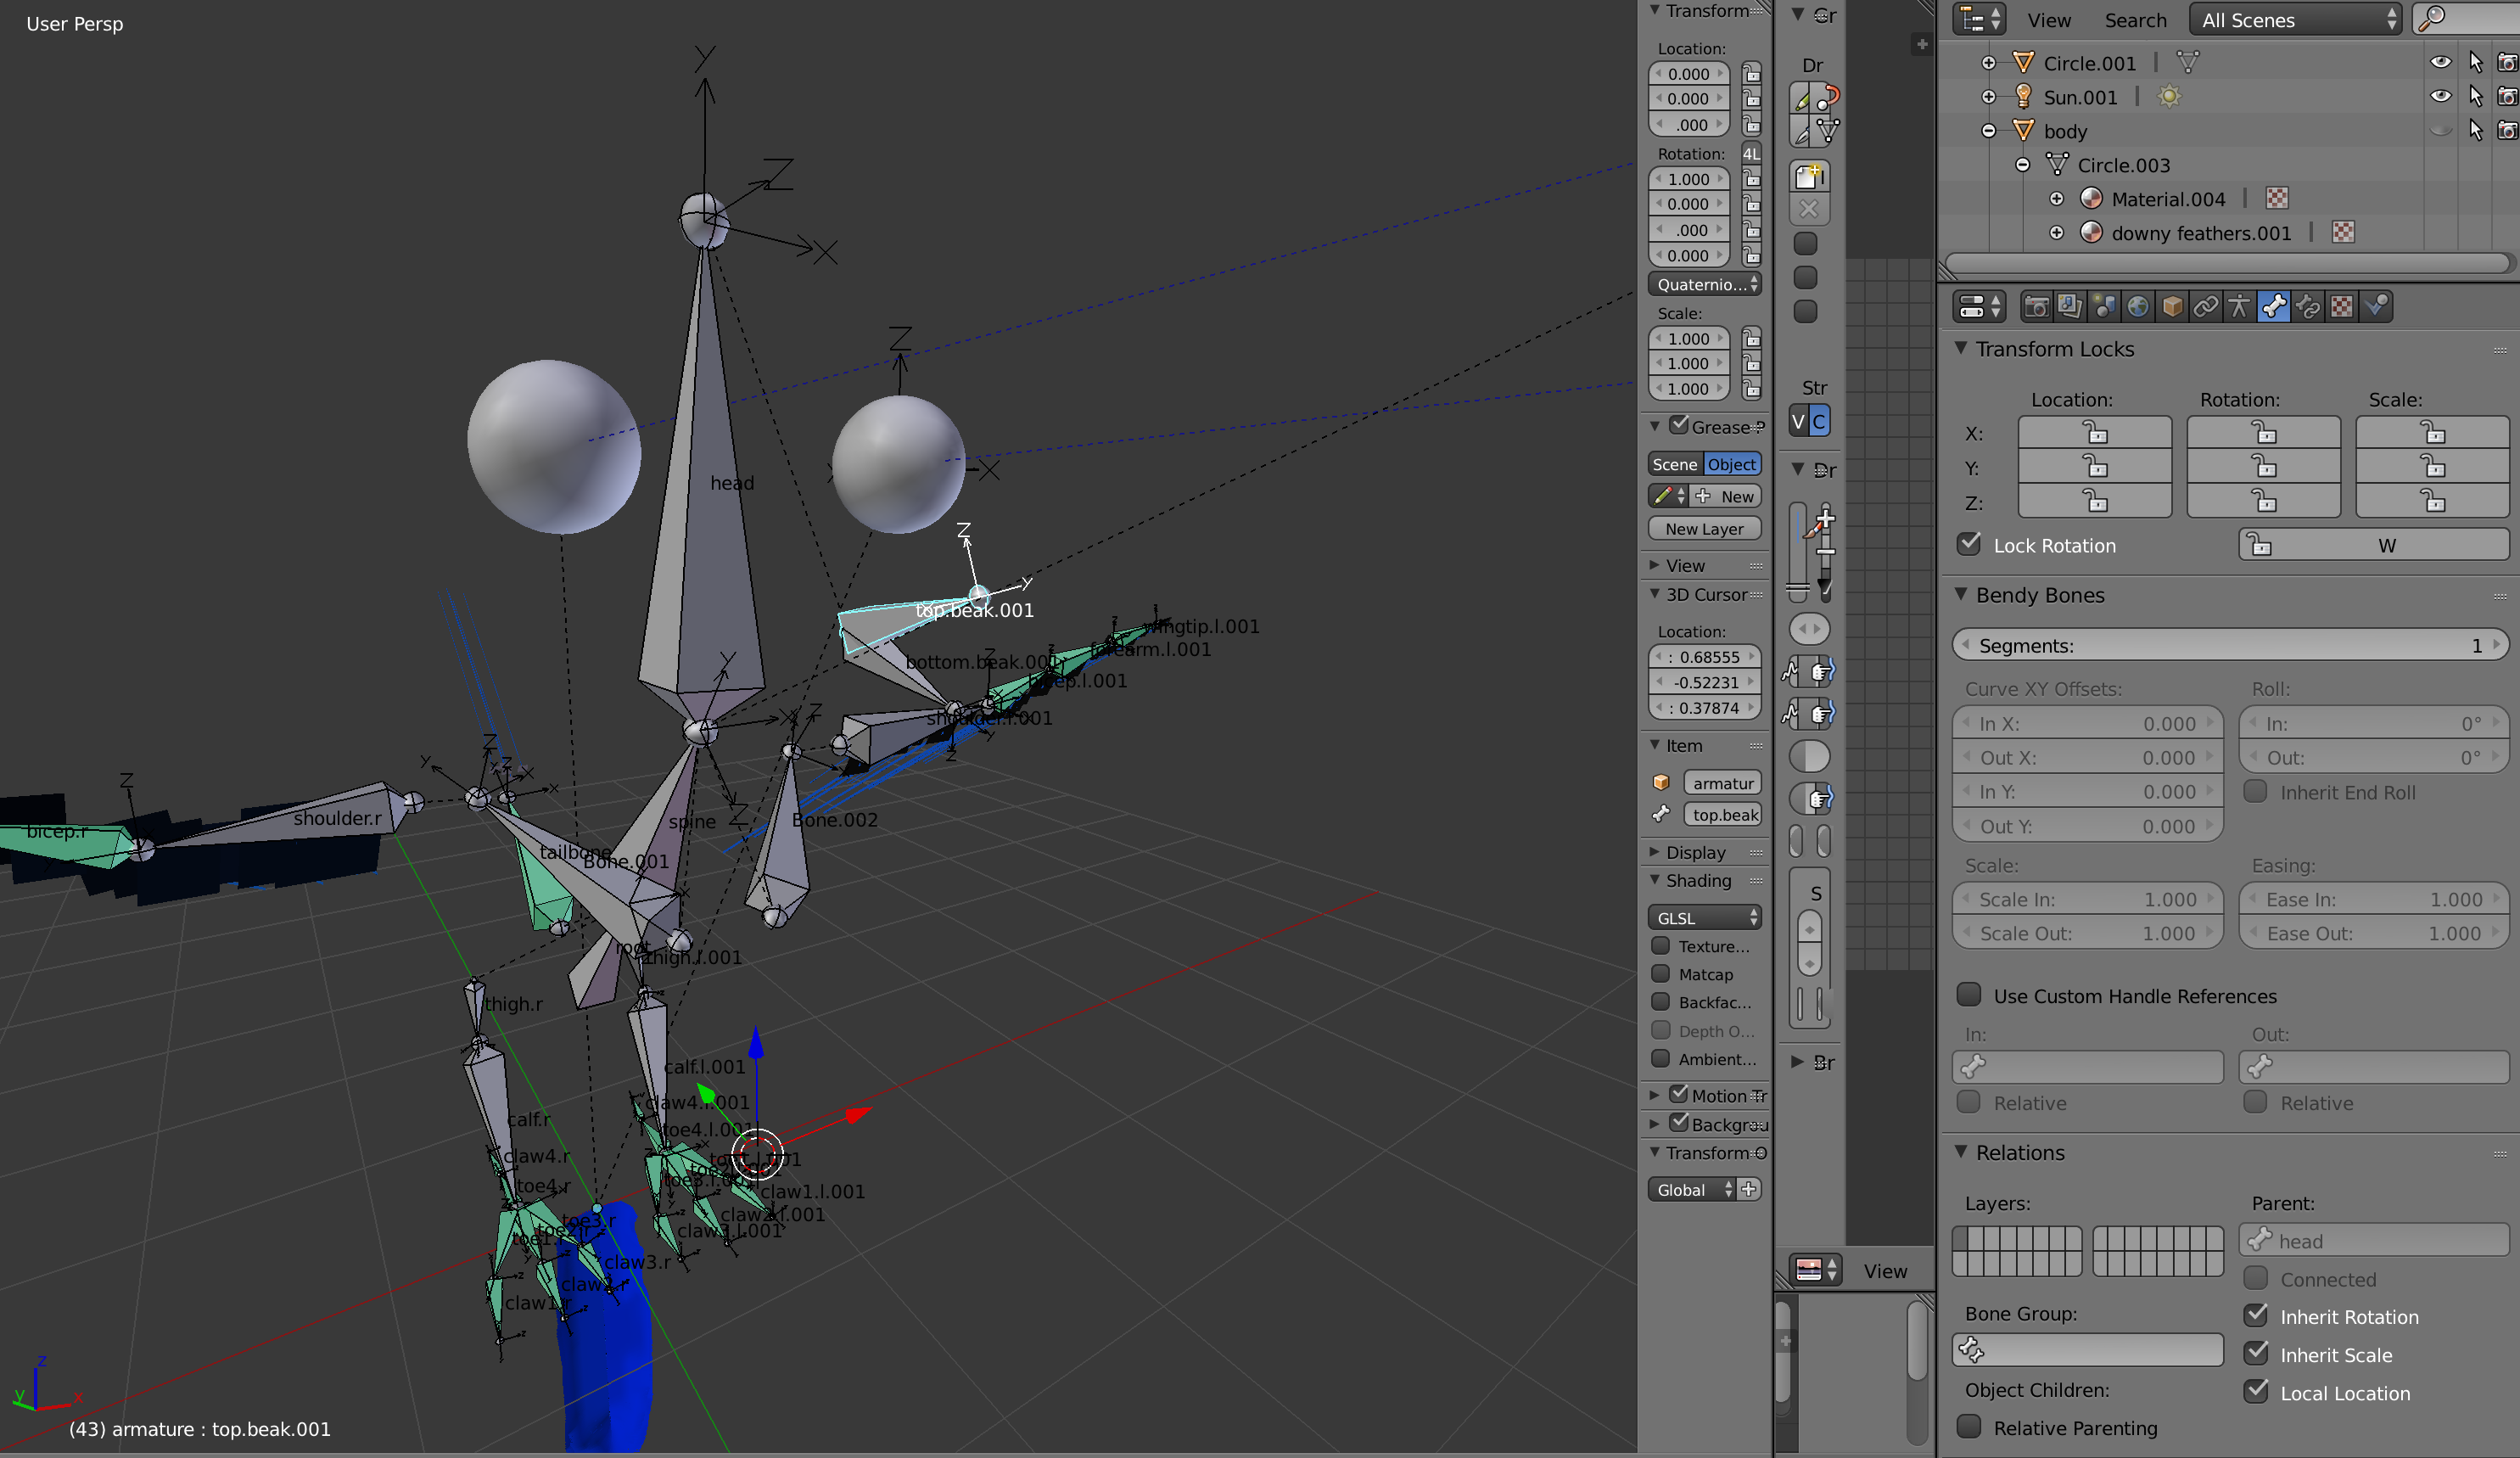Enable Use Custom Handle References
The image size is (2520, 1458).
(x=1969, y=995)
